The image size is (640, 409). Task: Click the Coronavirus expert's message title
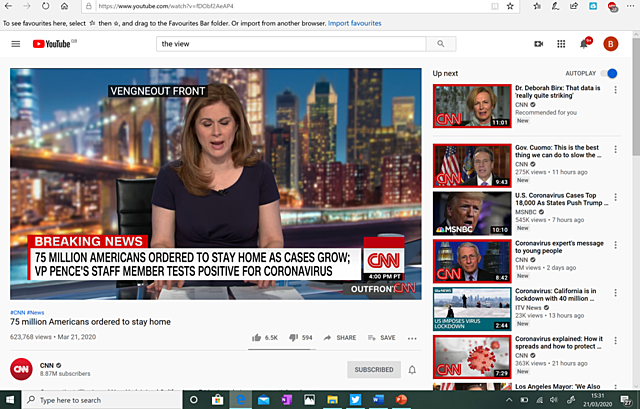coord(559,247)
